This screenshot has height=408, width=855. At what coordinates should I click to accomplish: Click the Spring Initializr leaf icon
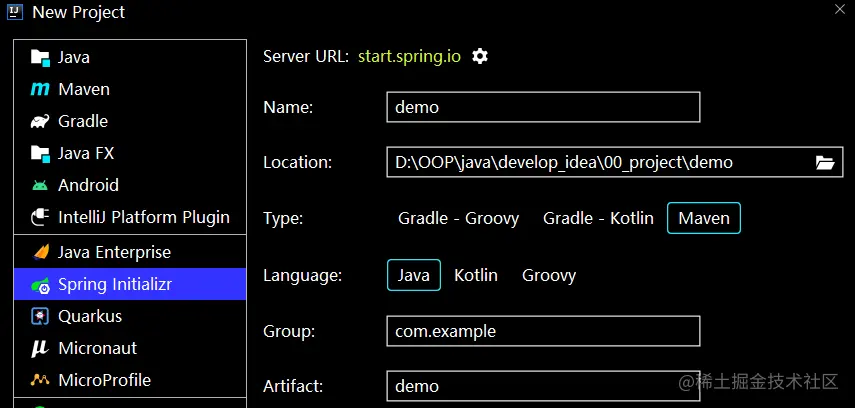pos(41,285)
